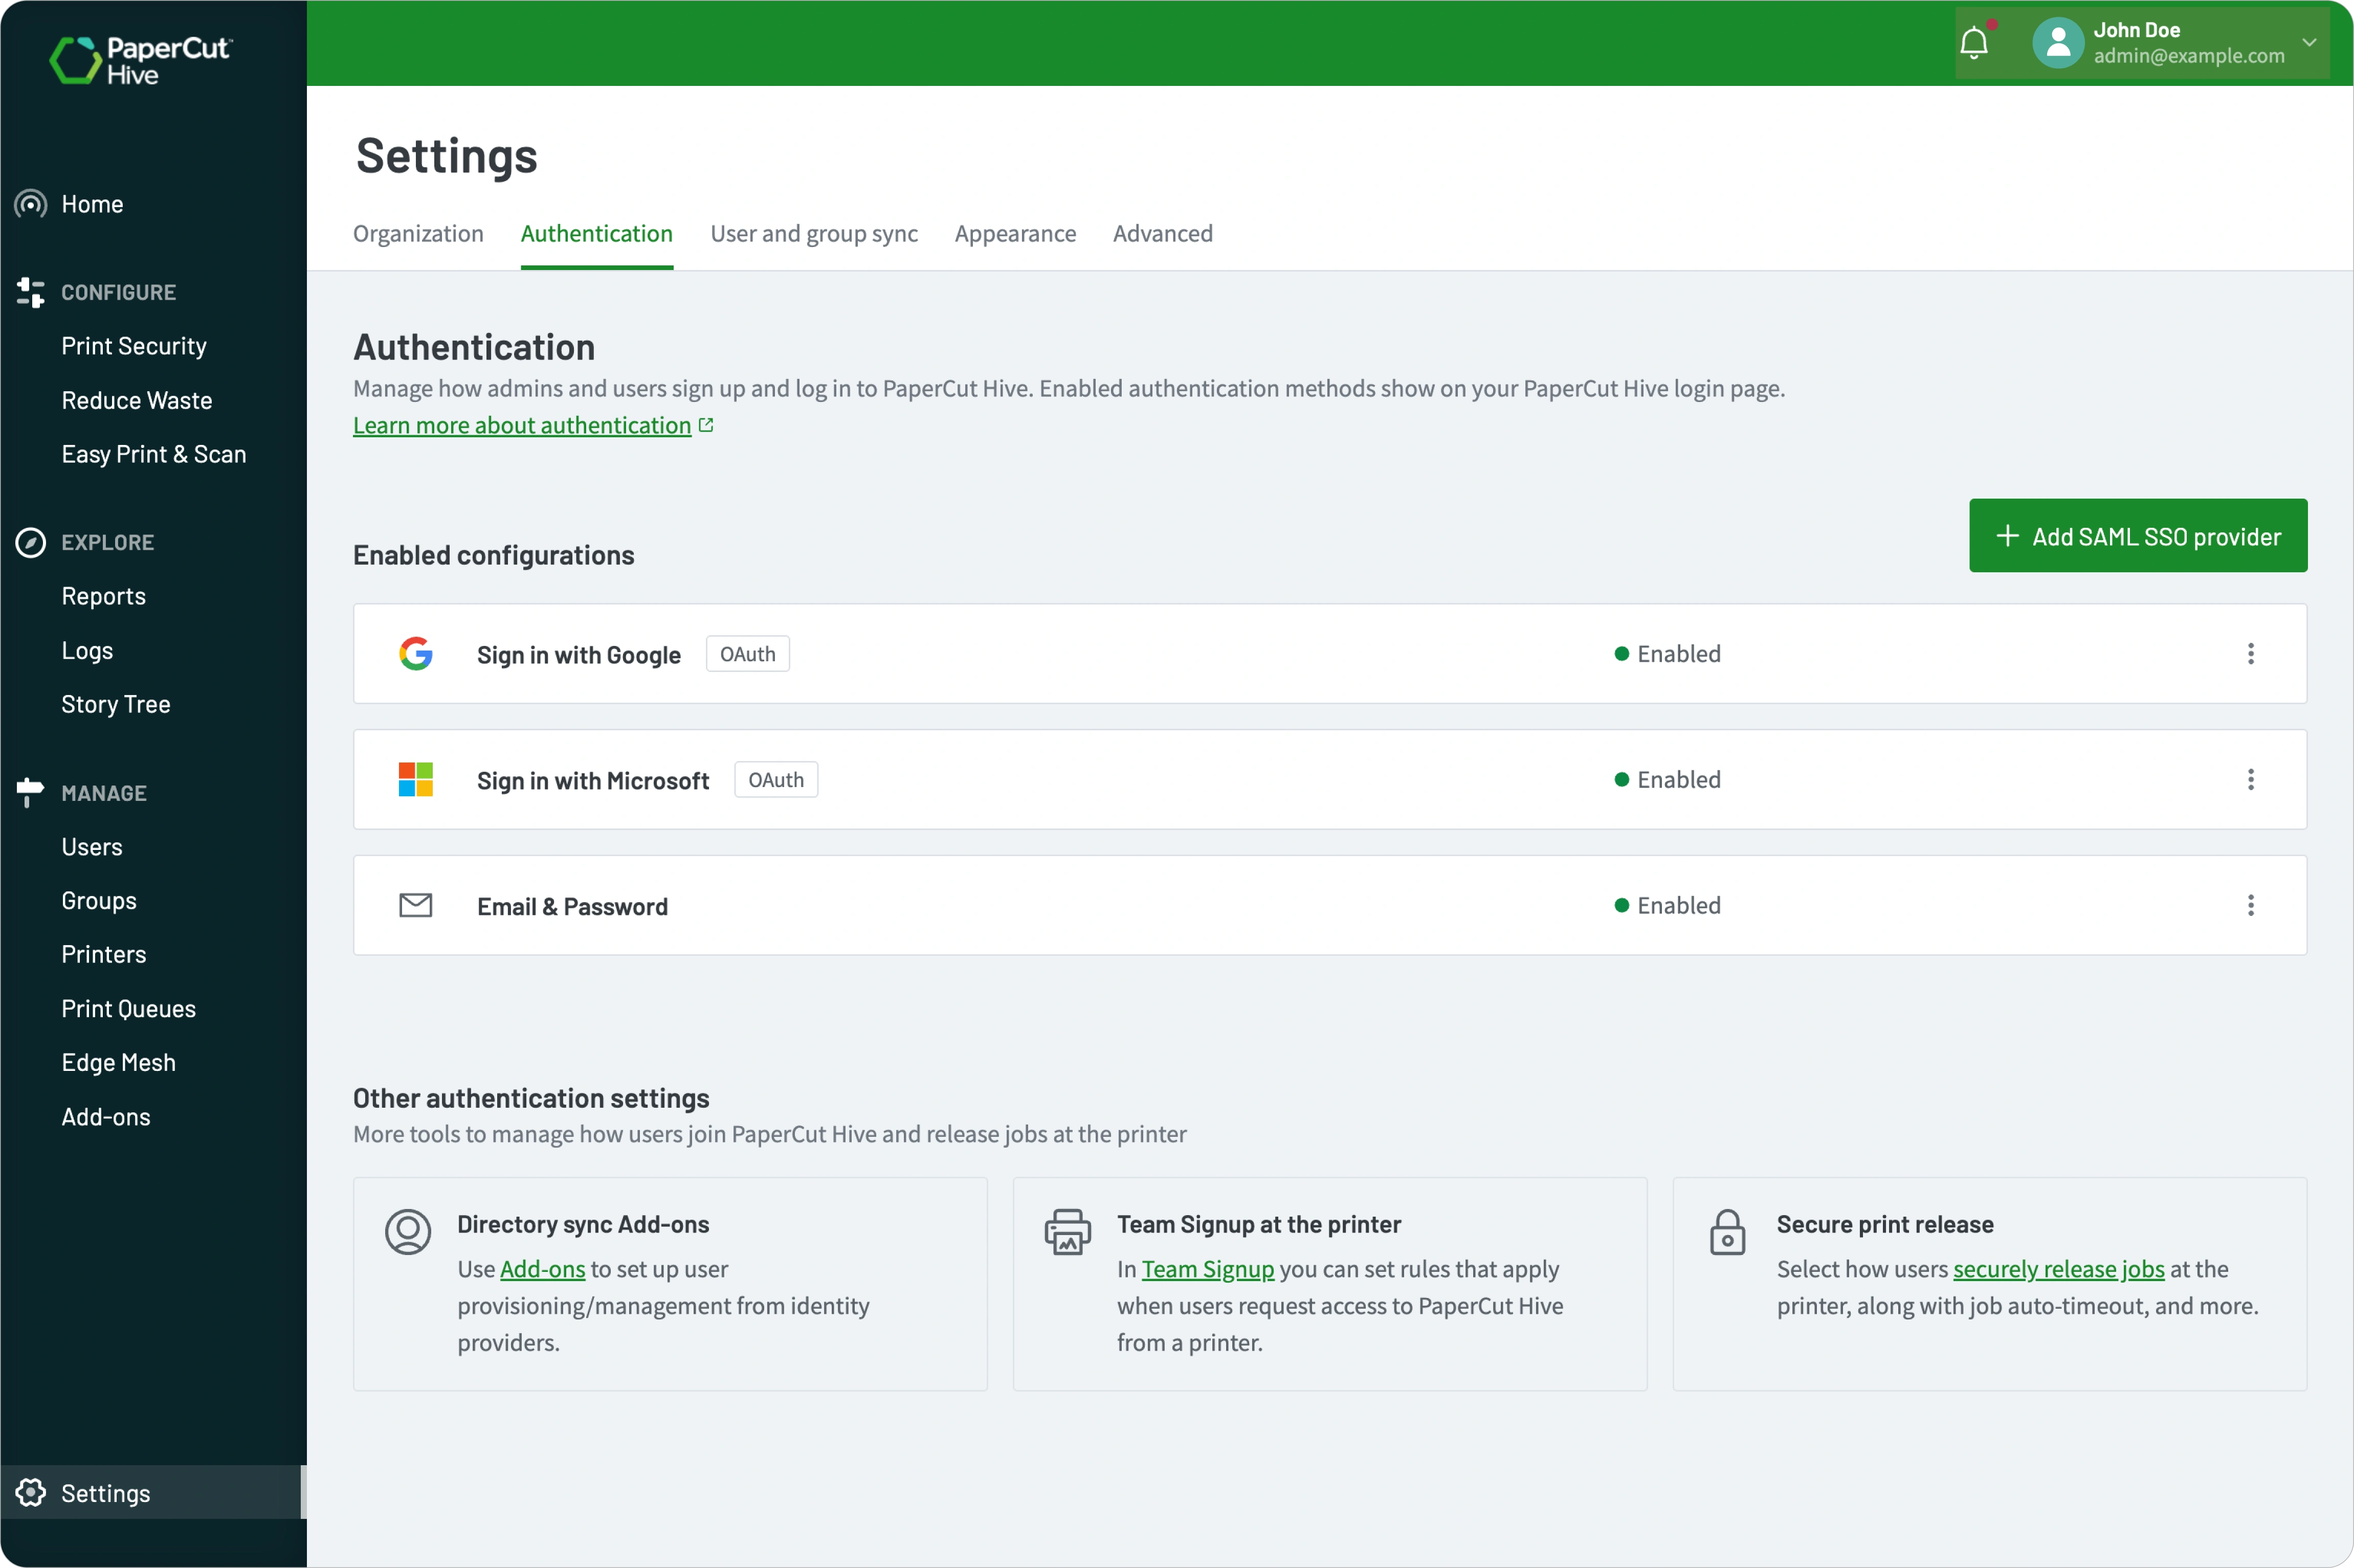Click the Configure sliders icon
Image resolution: width=2354 pixels, height=1568 pixels.
coord(31,292)
